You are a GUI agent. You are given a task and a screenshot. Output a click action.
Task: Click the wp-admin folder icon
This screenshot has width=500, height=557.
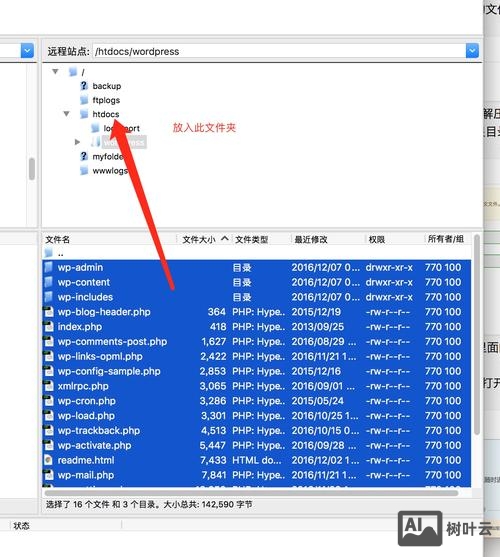click(49, 267)
